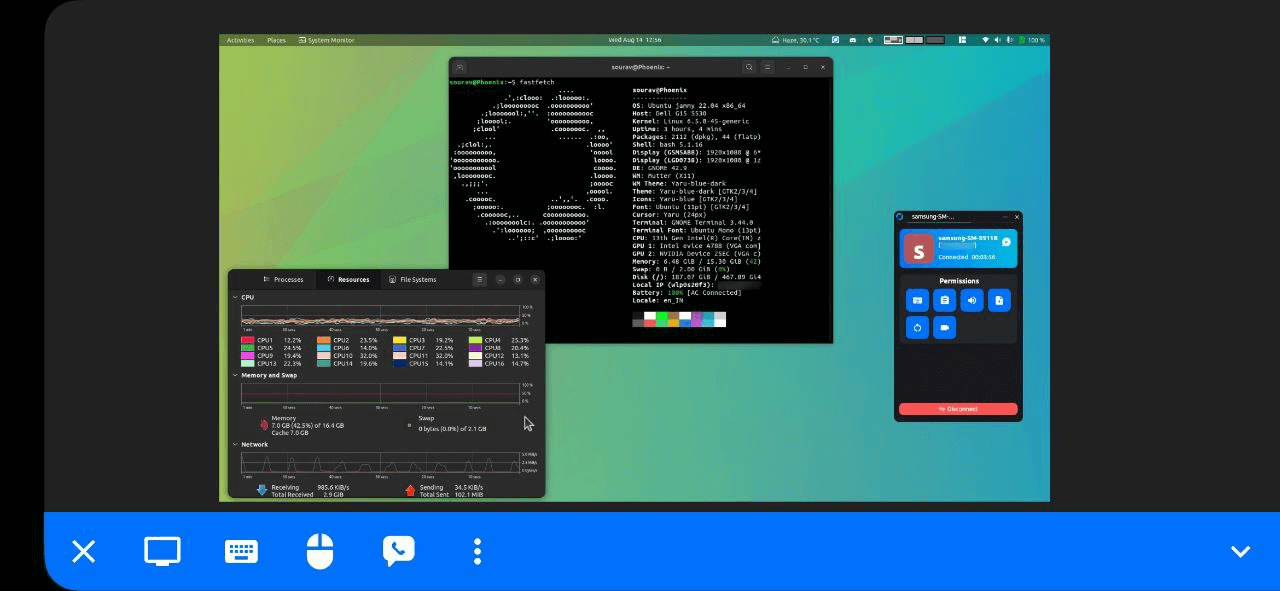Toggle the clipboard permission in the Permissions panel

point(945,300)
